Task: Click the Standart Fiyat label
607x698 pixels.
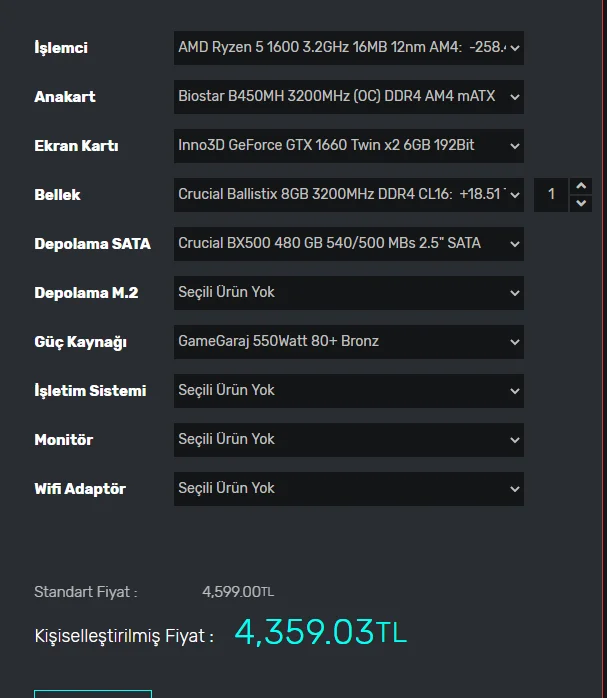Action: pyautogui.click(x=86, y=592)
